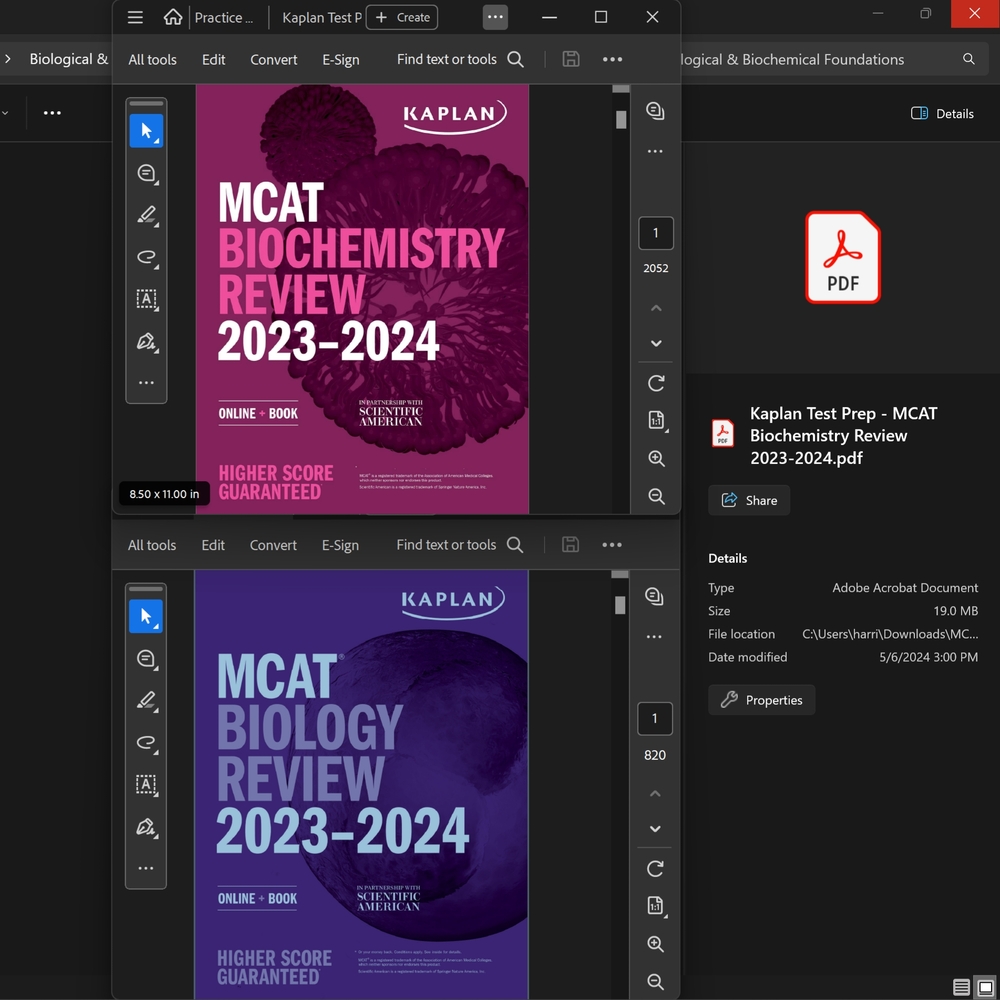
Task: Open right-rail ellipsis in lower window
Action: coord(654,636)
